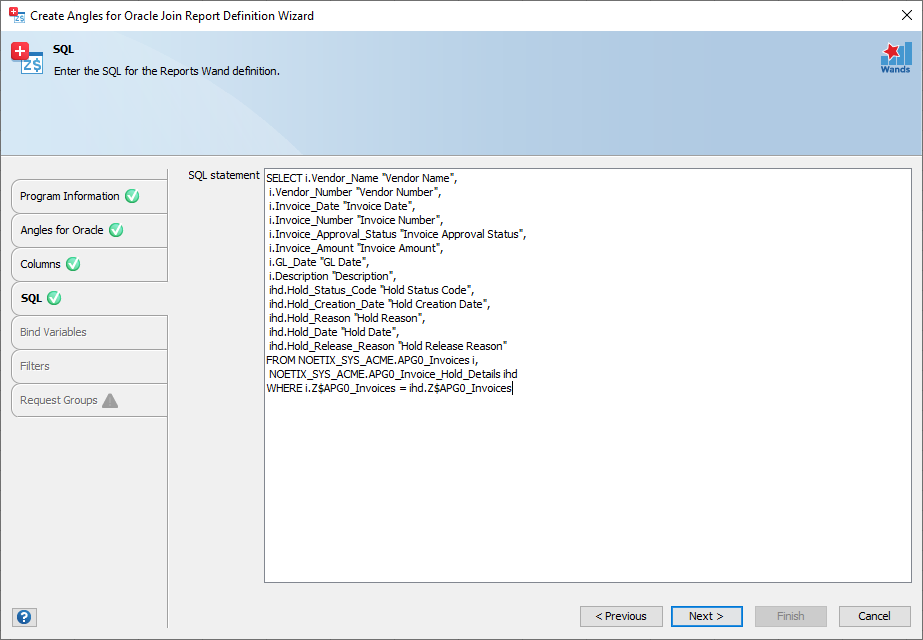Screen dimensions: 923x640
Task: Click the title bar application icon
Action: tap(15, 15)
